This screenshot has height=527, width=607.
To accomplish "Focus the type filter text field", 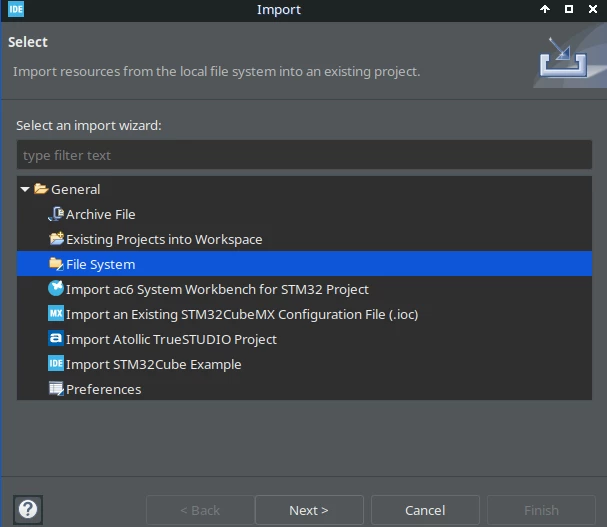I will [304, 155].
